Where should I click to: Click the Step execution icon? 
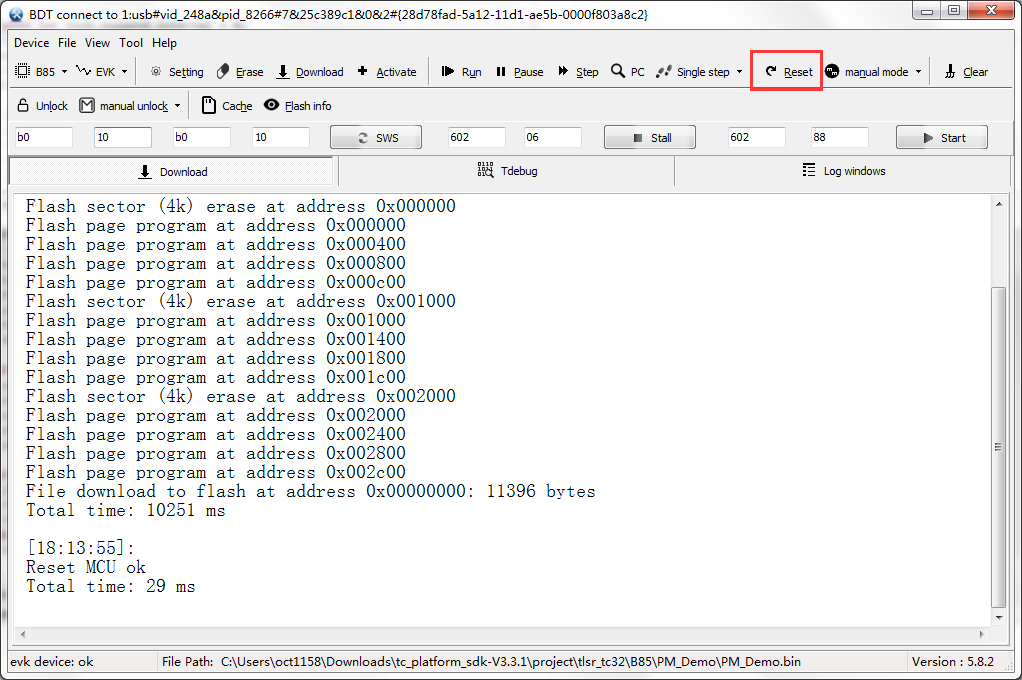563,72
